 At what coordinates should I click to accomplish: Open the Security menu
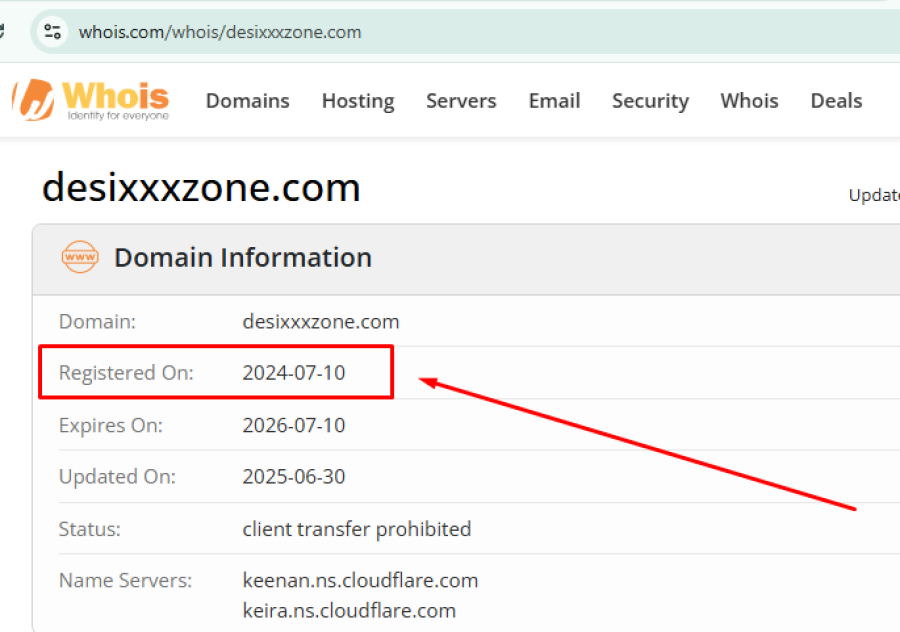[650, 101]
